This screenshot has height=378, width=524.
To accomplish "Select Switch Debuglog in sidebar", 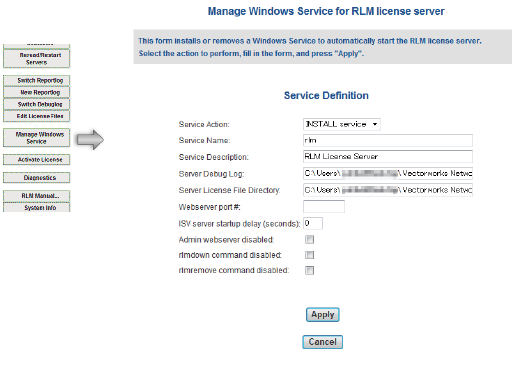I will (x=36, y=104).
